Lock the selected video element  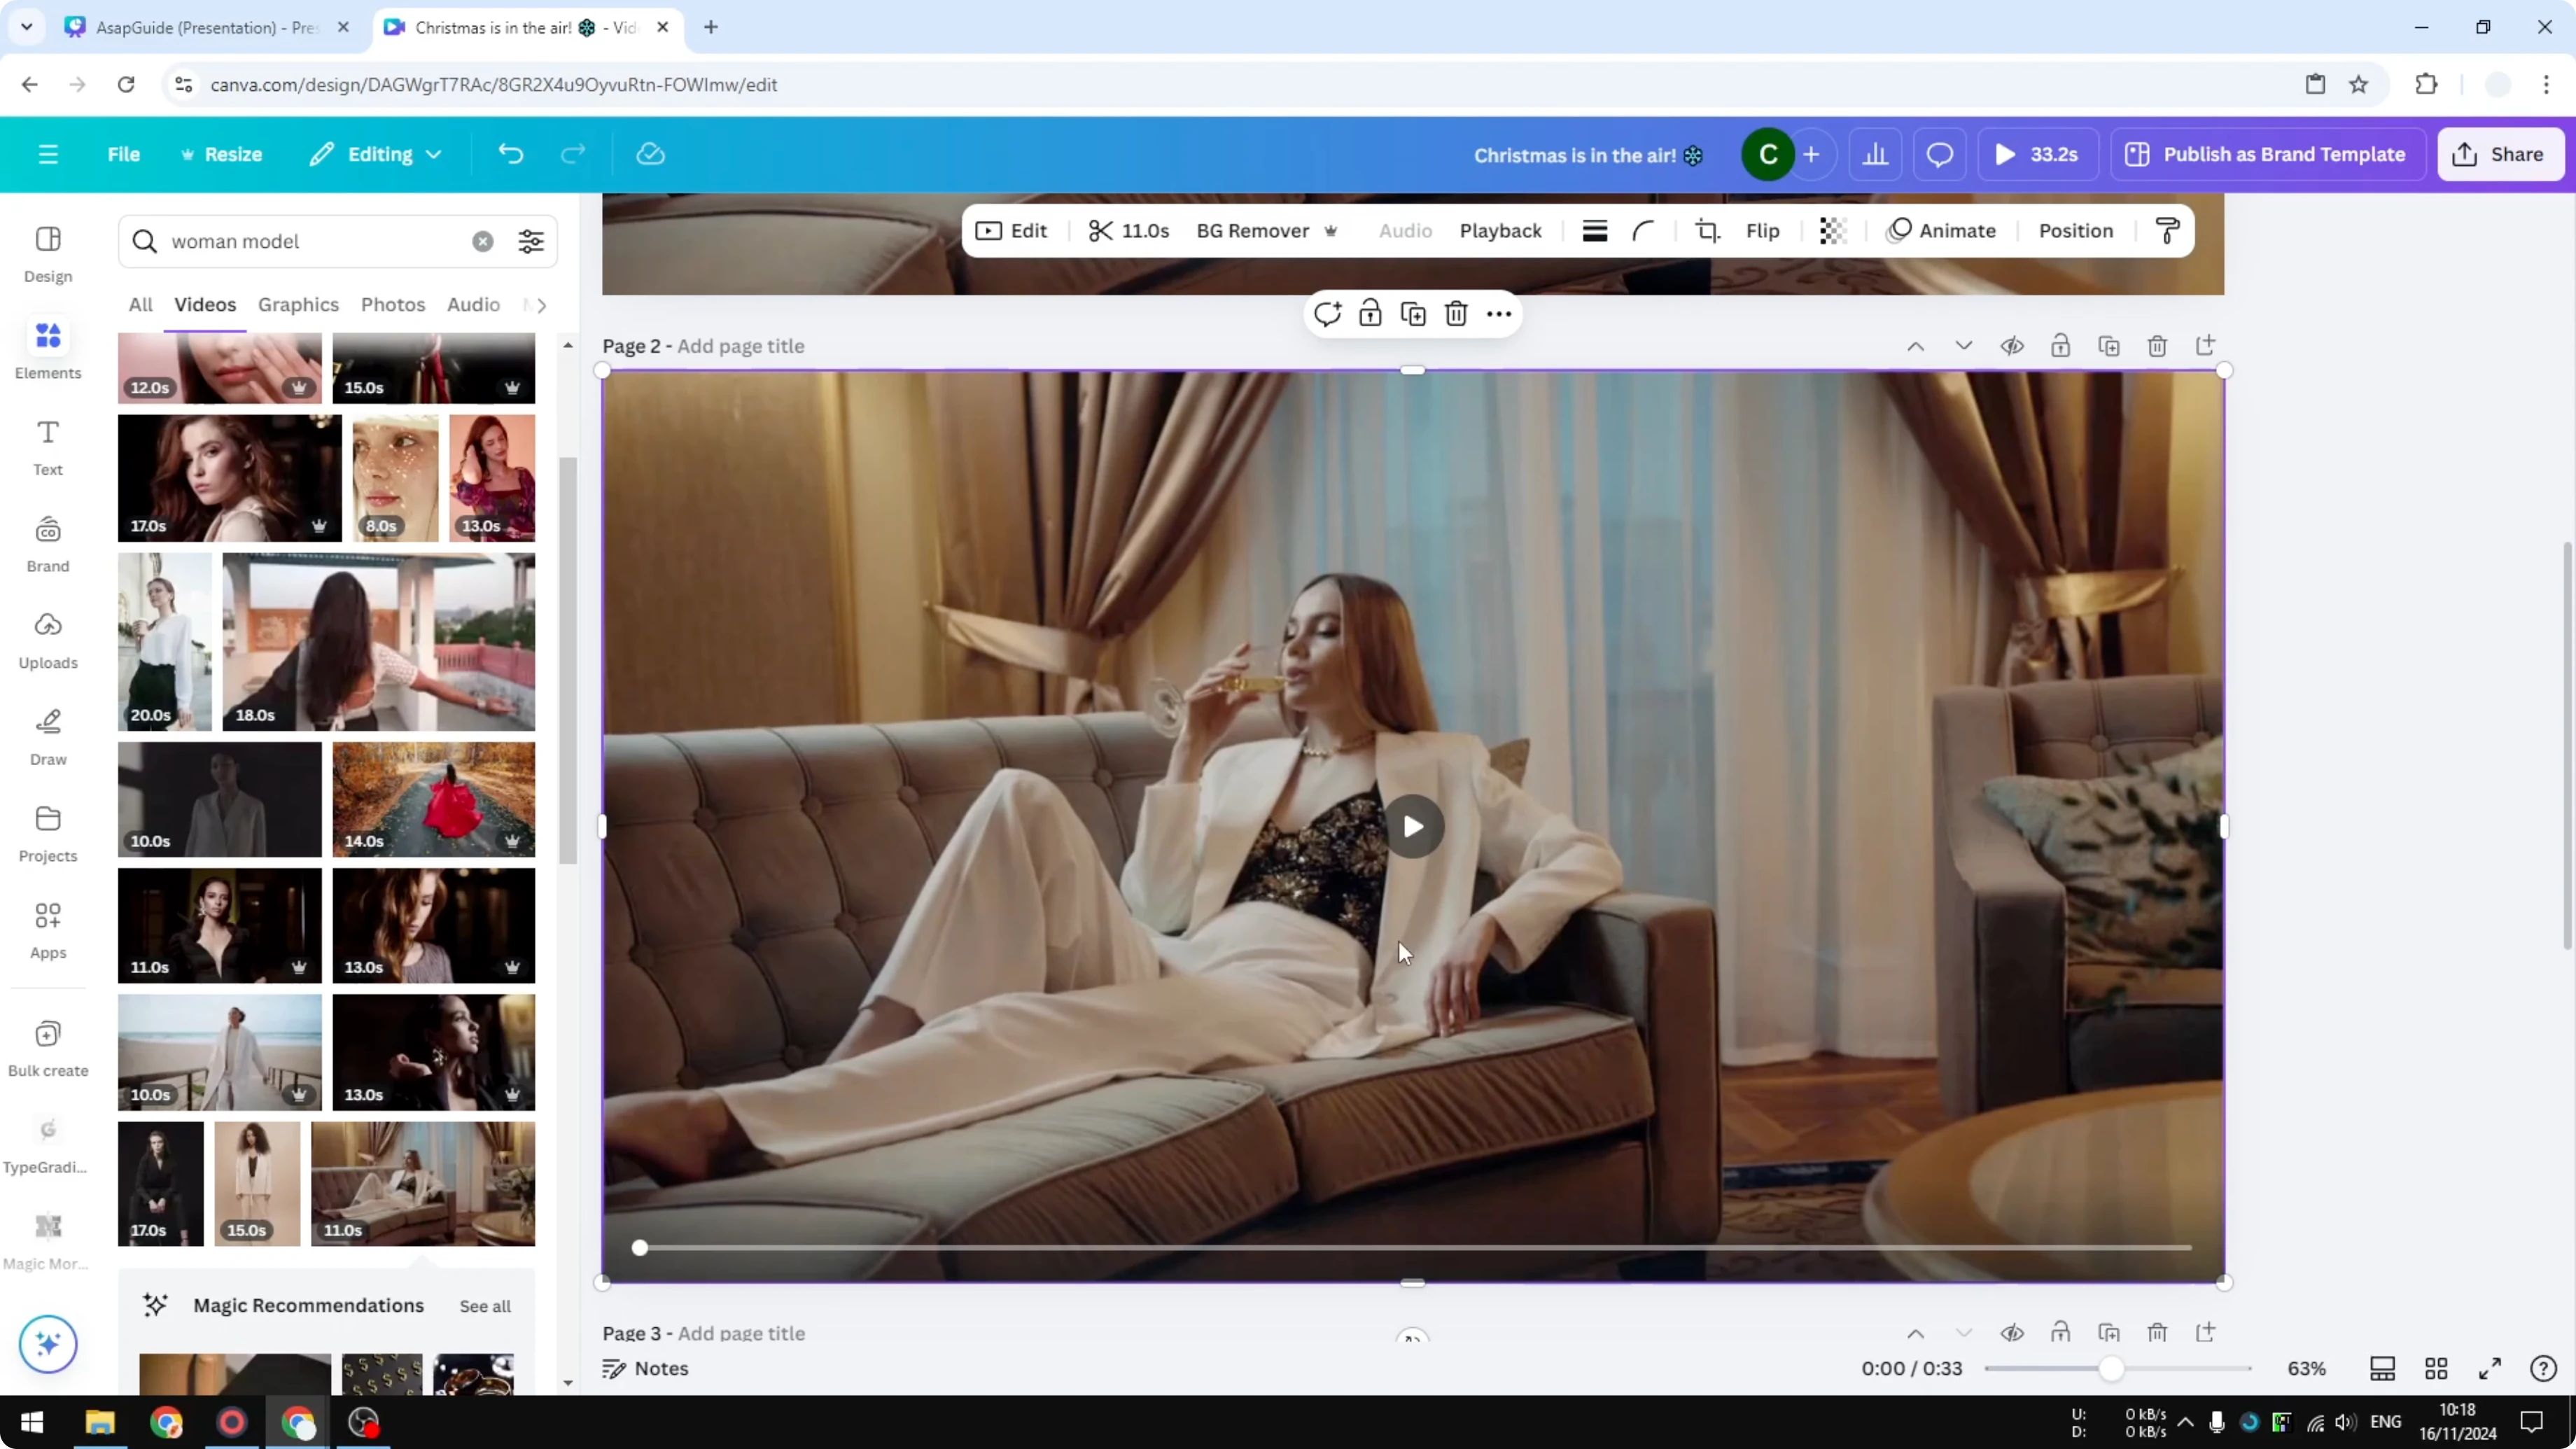(x=1369, y=313)
